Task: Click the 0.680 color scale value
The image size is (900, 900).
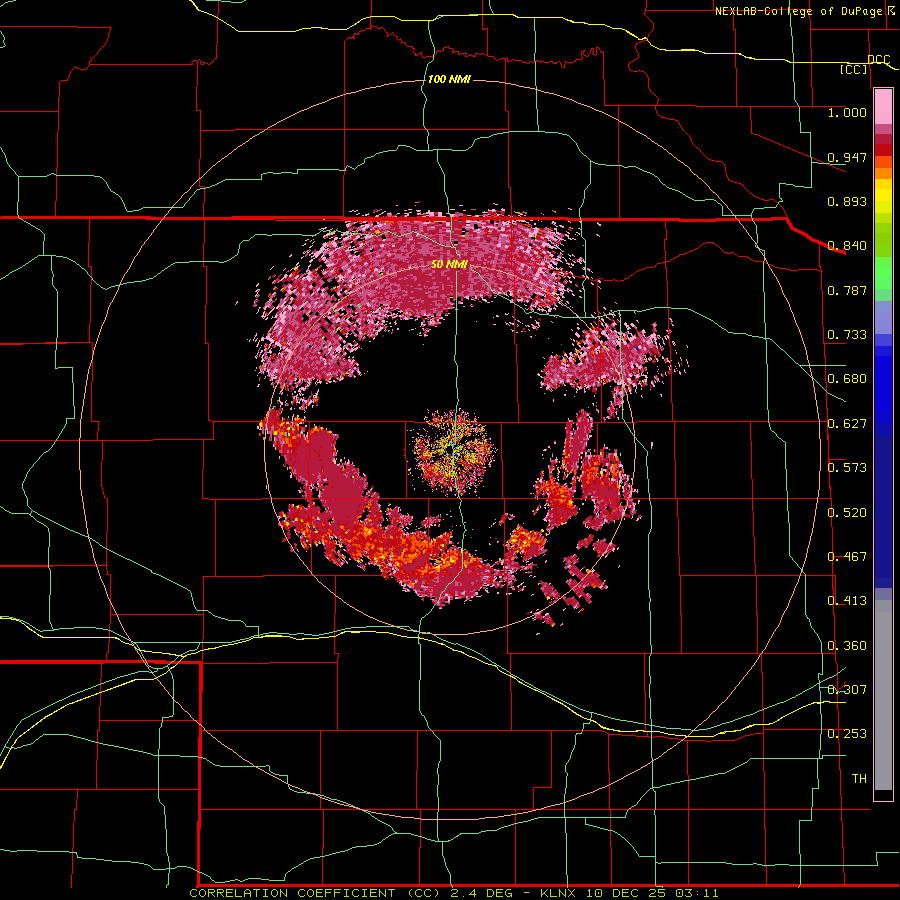Action: pyautogui.click(x=847, y=379)
